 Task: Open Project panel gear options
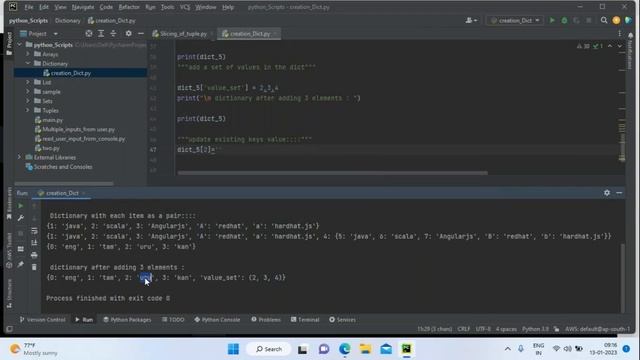coord(128,33)
